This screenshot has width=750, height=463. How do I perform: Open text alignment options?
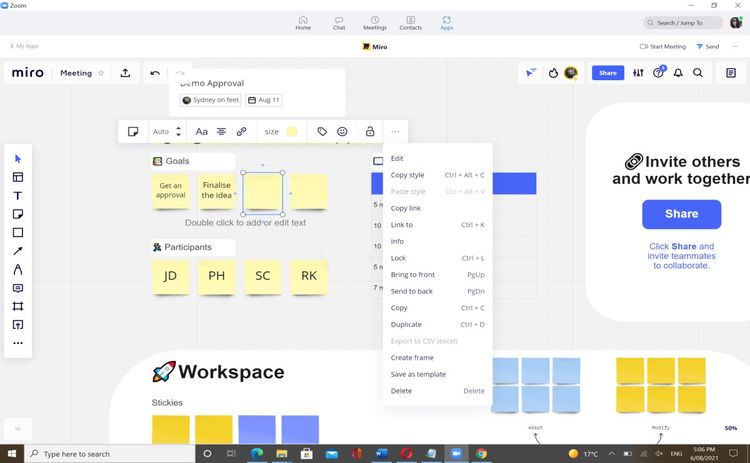pyautogui.click(x=221, y=132)
